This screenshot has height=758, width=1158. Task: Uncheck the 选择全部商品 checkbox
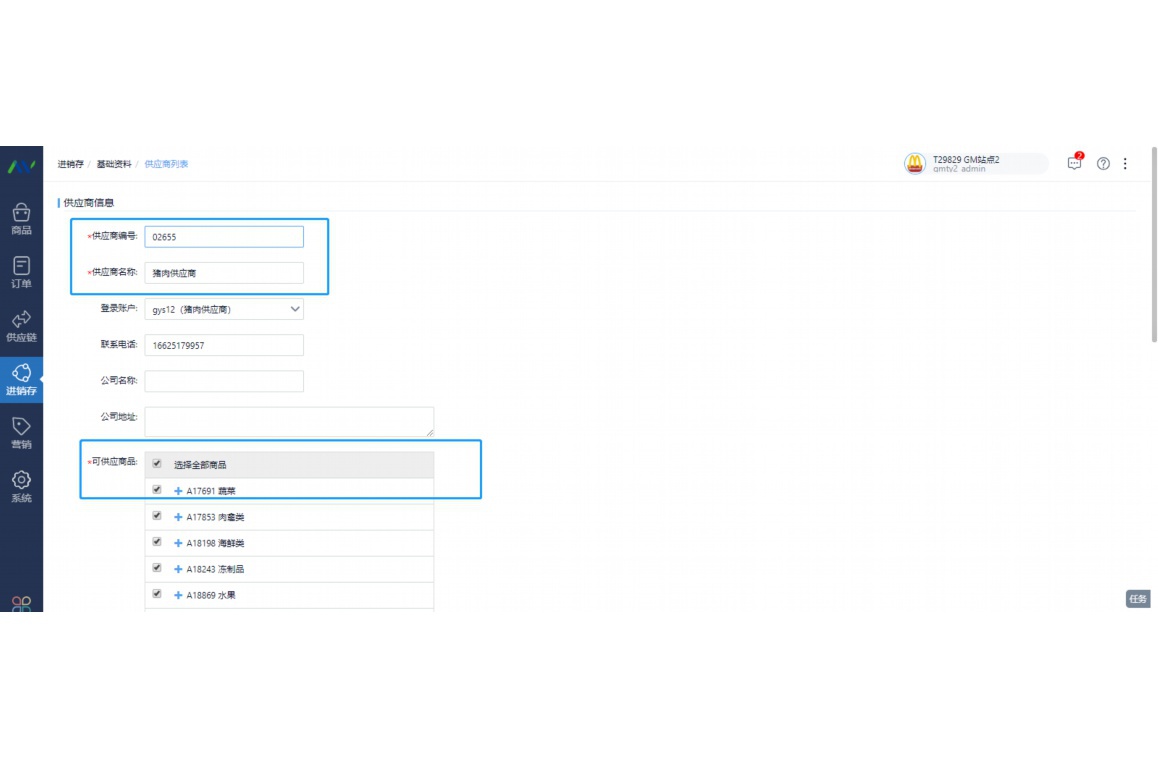157,464
